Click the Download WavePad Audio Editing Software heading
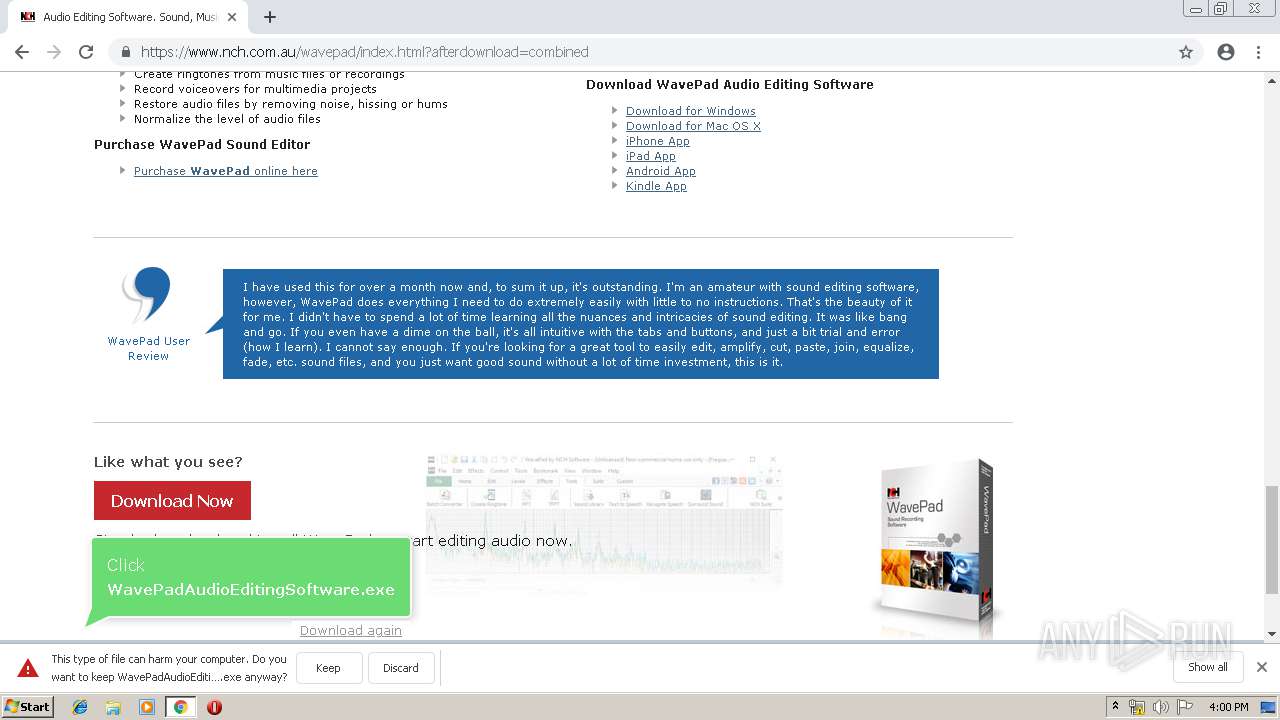The image size is (1280, 720). point(730,84)
